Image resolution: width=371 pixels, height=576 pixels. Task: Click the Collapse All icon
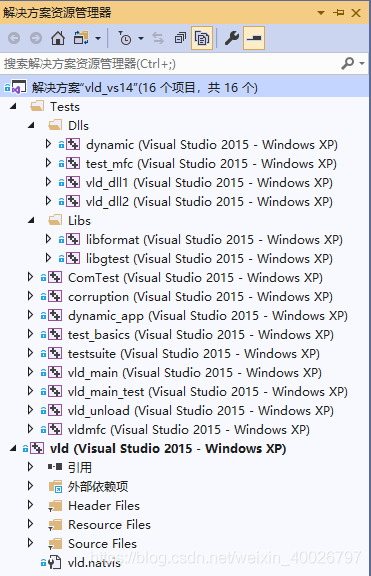pyautogui.click(x=180, y=38)
